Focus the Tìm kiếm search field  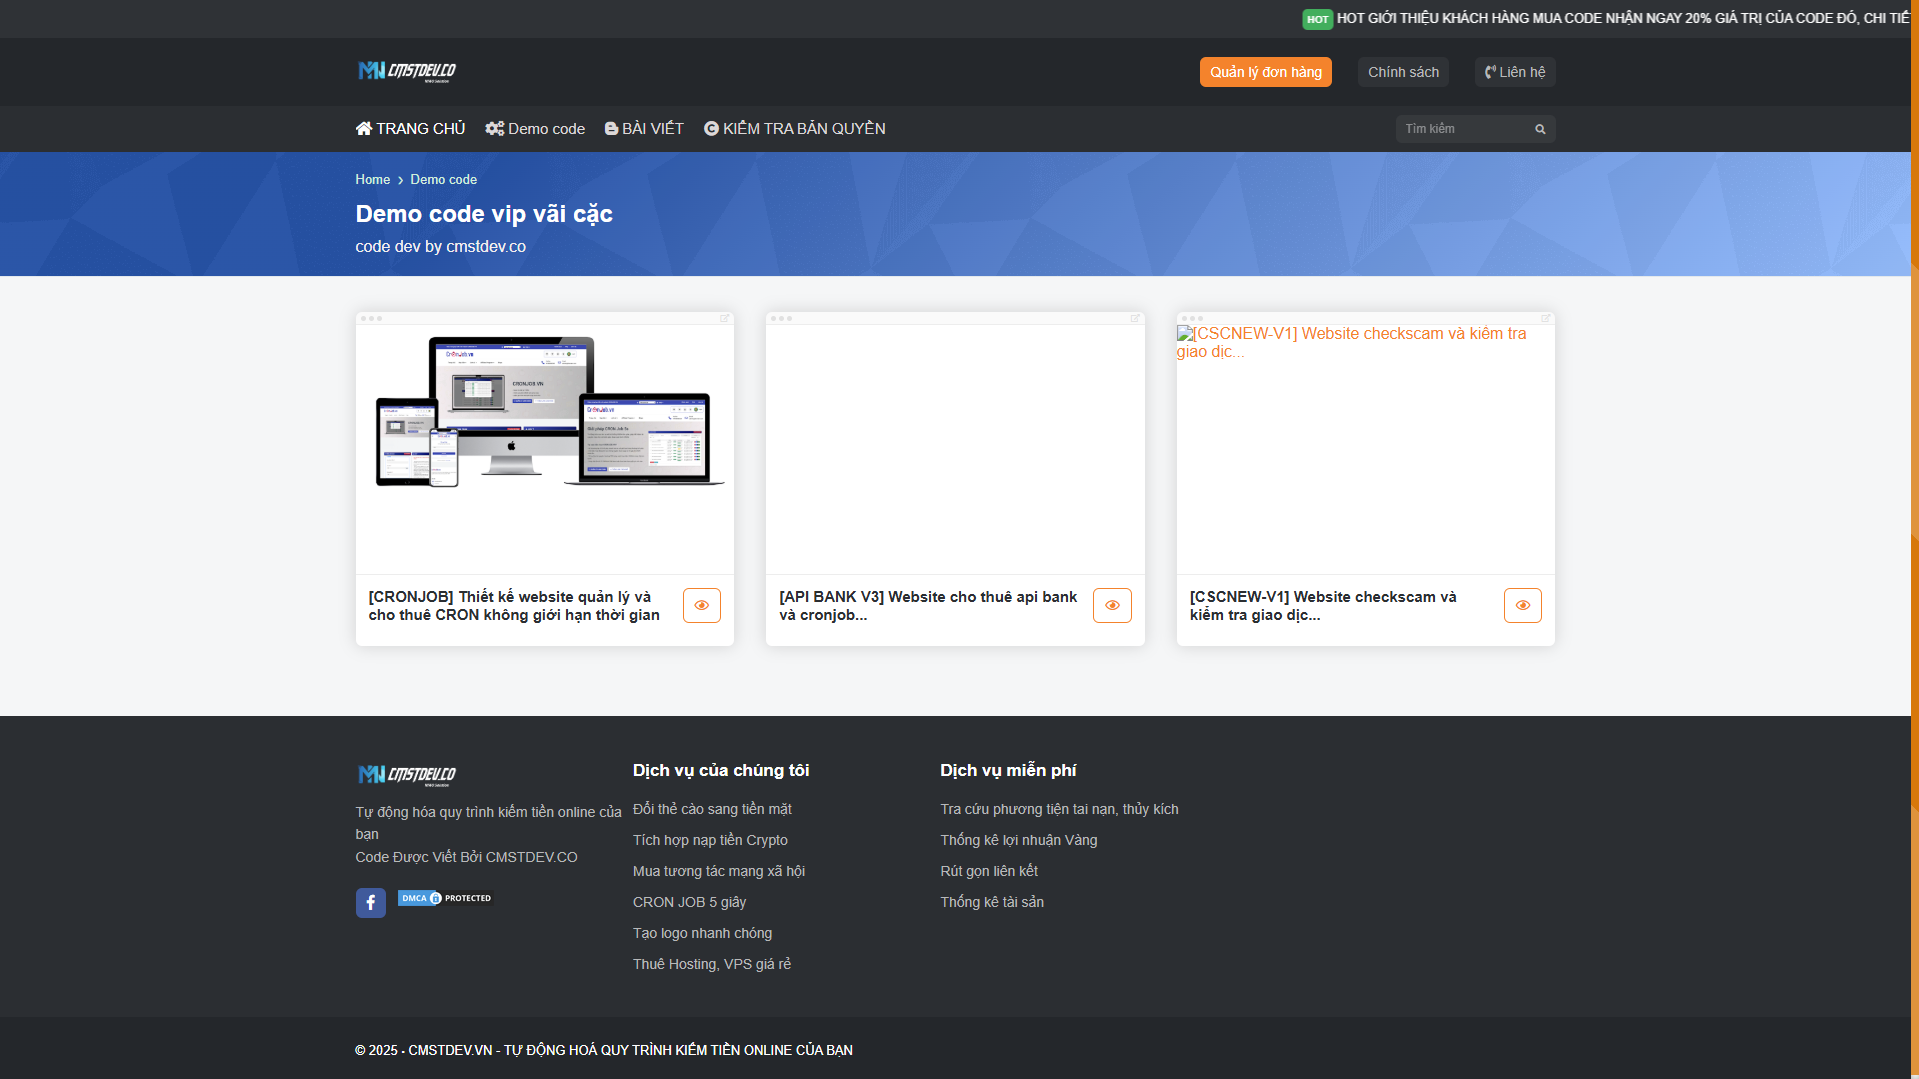(x=1462, y=129)
